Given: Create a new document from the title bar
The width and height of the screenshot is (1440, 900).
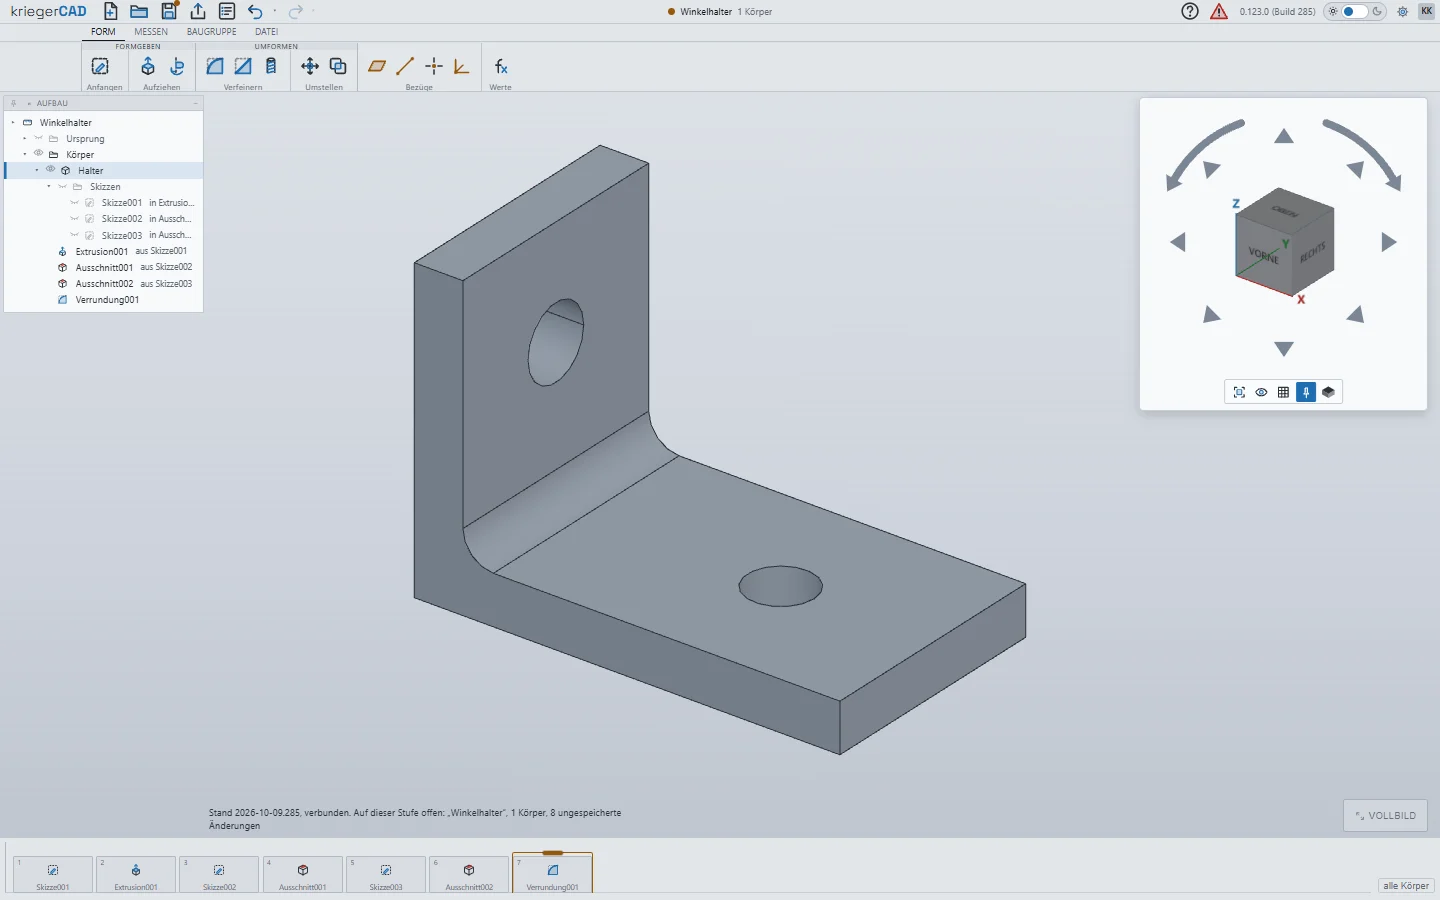Looking at the screenshot, I should [x=111, y=12].
